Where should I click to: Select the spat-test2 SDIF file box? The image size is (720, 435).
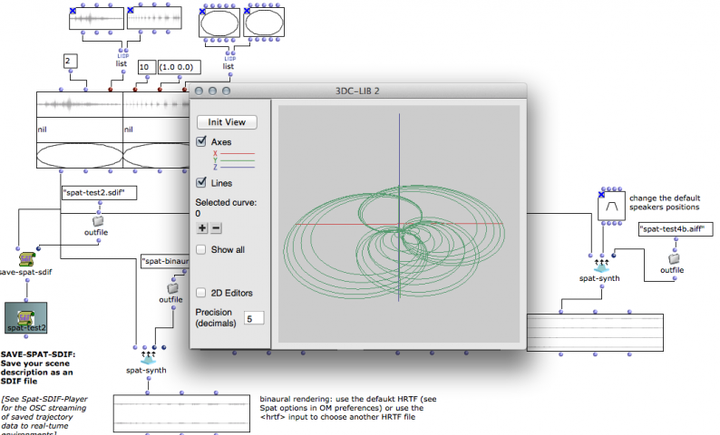[28, 320]
